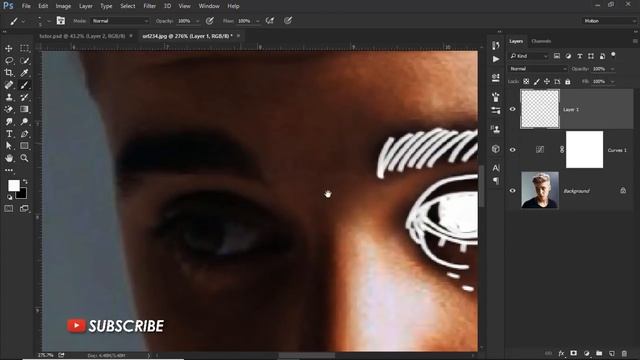Select the Move tool

[9, 48]
